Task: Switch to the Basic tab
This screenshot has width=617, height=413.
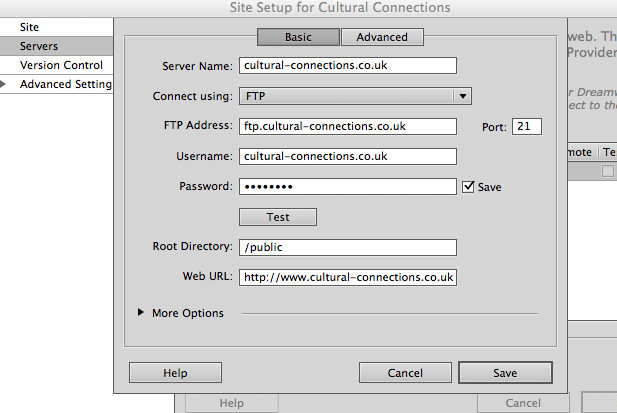Action: pyautogui.click(x=298, y=37)
